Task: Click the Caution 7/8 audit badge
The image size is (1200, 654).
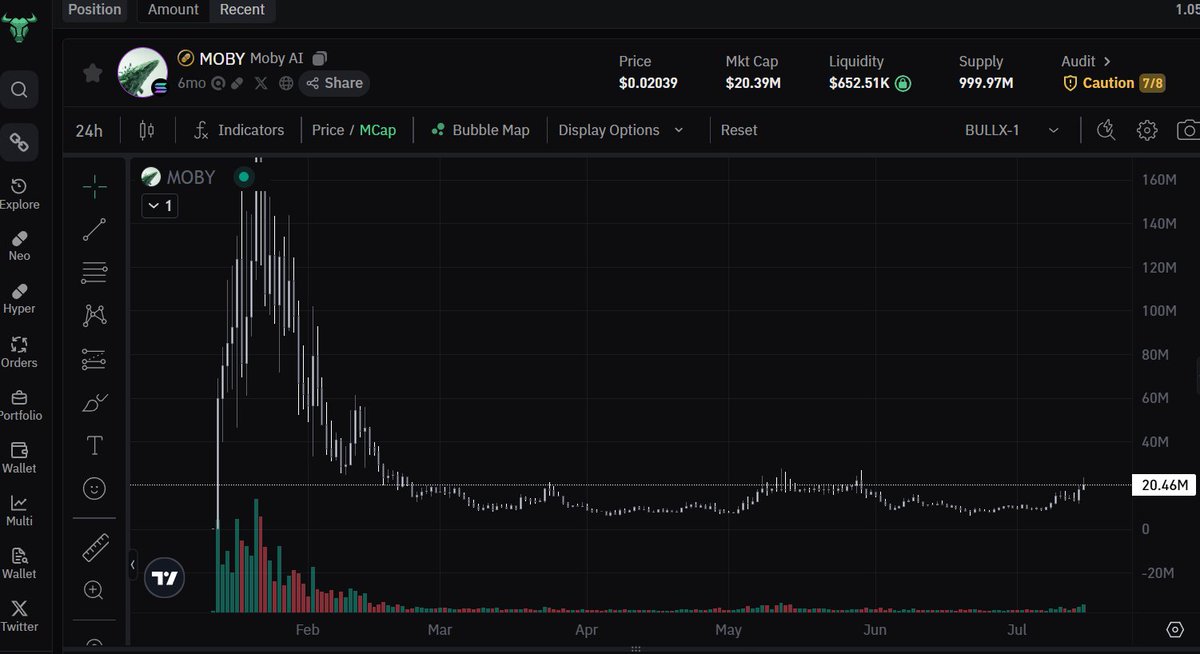Action: point(1114,83)
